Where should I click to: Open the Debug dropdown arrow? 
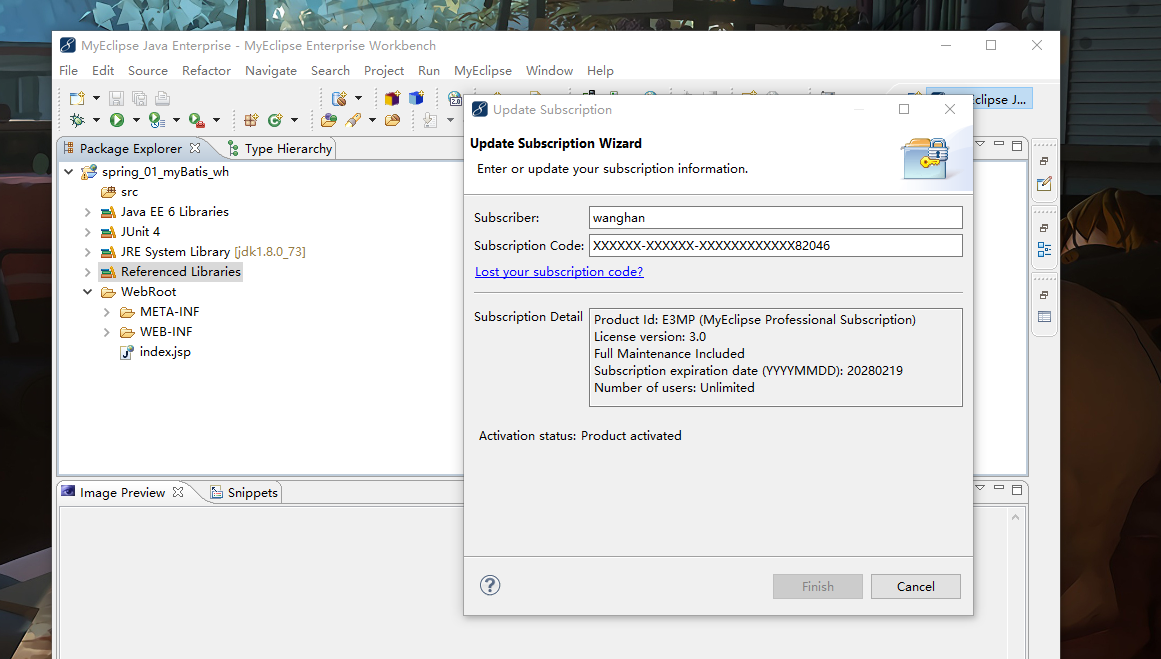point(96,120)
